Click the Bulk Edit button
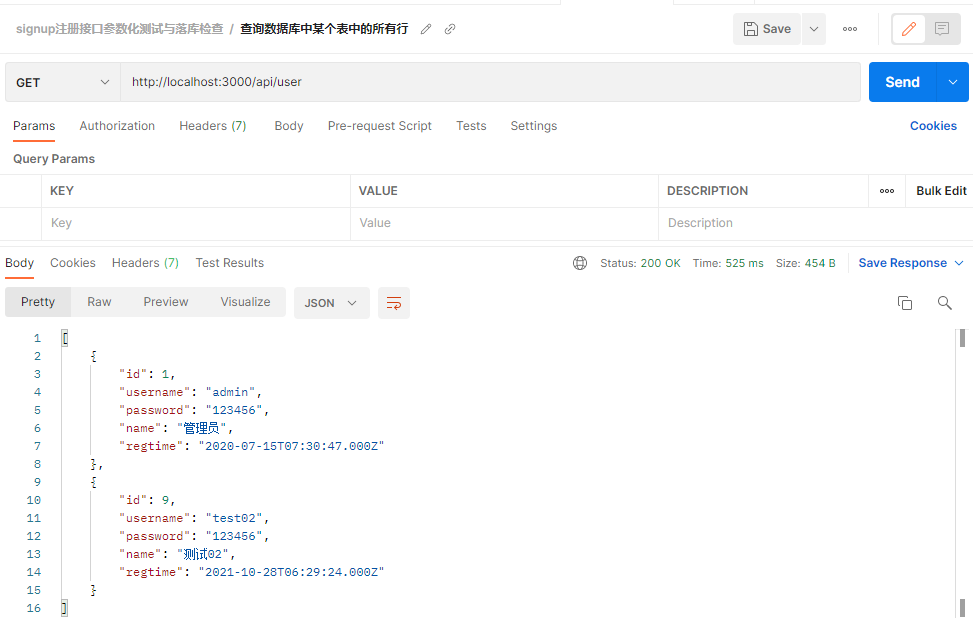This screenshot has width=973, height=618. (x=941, y=191)
